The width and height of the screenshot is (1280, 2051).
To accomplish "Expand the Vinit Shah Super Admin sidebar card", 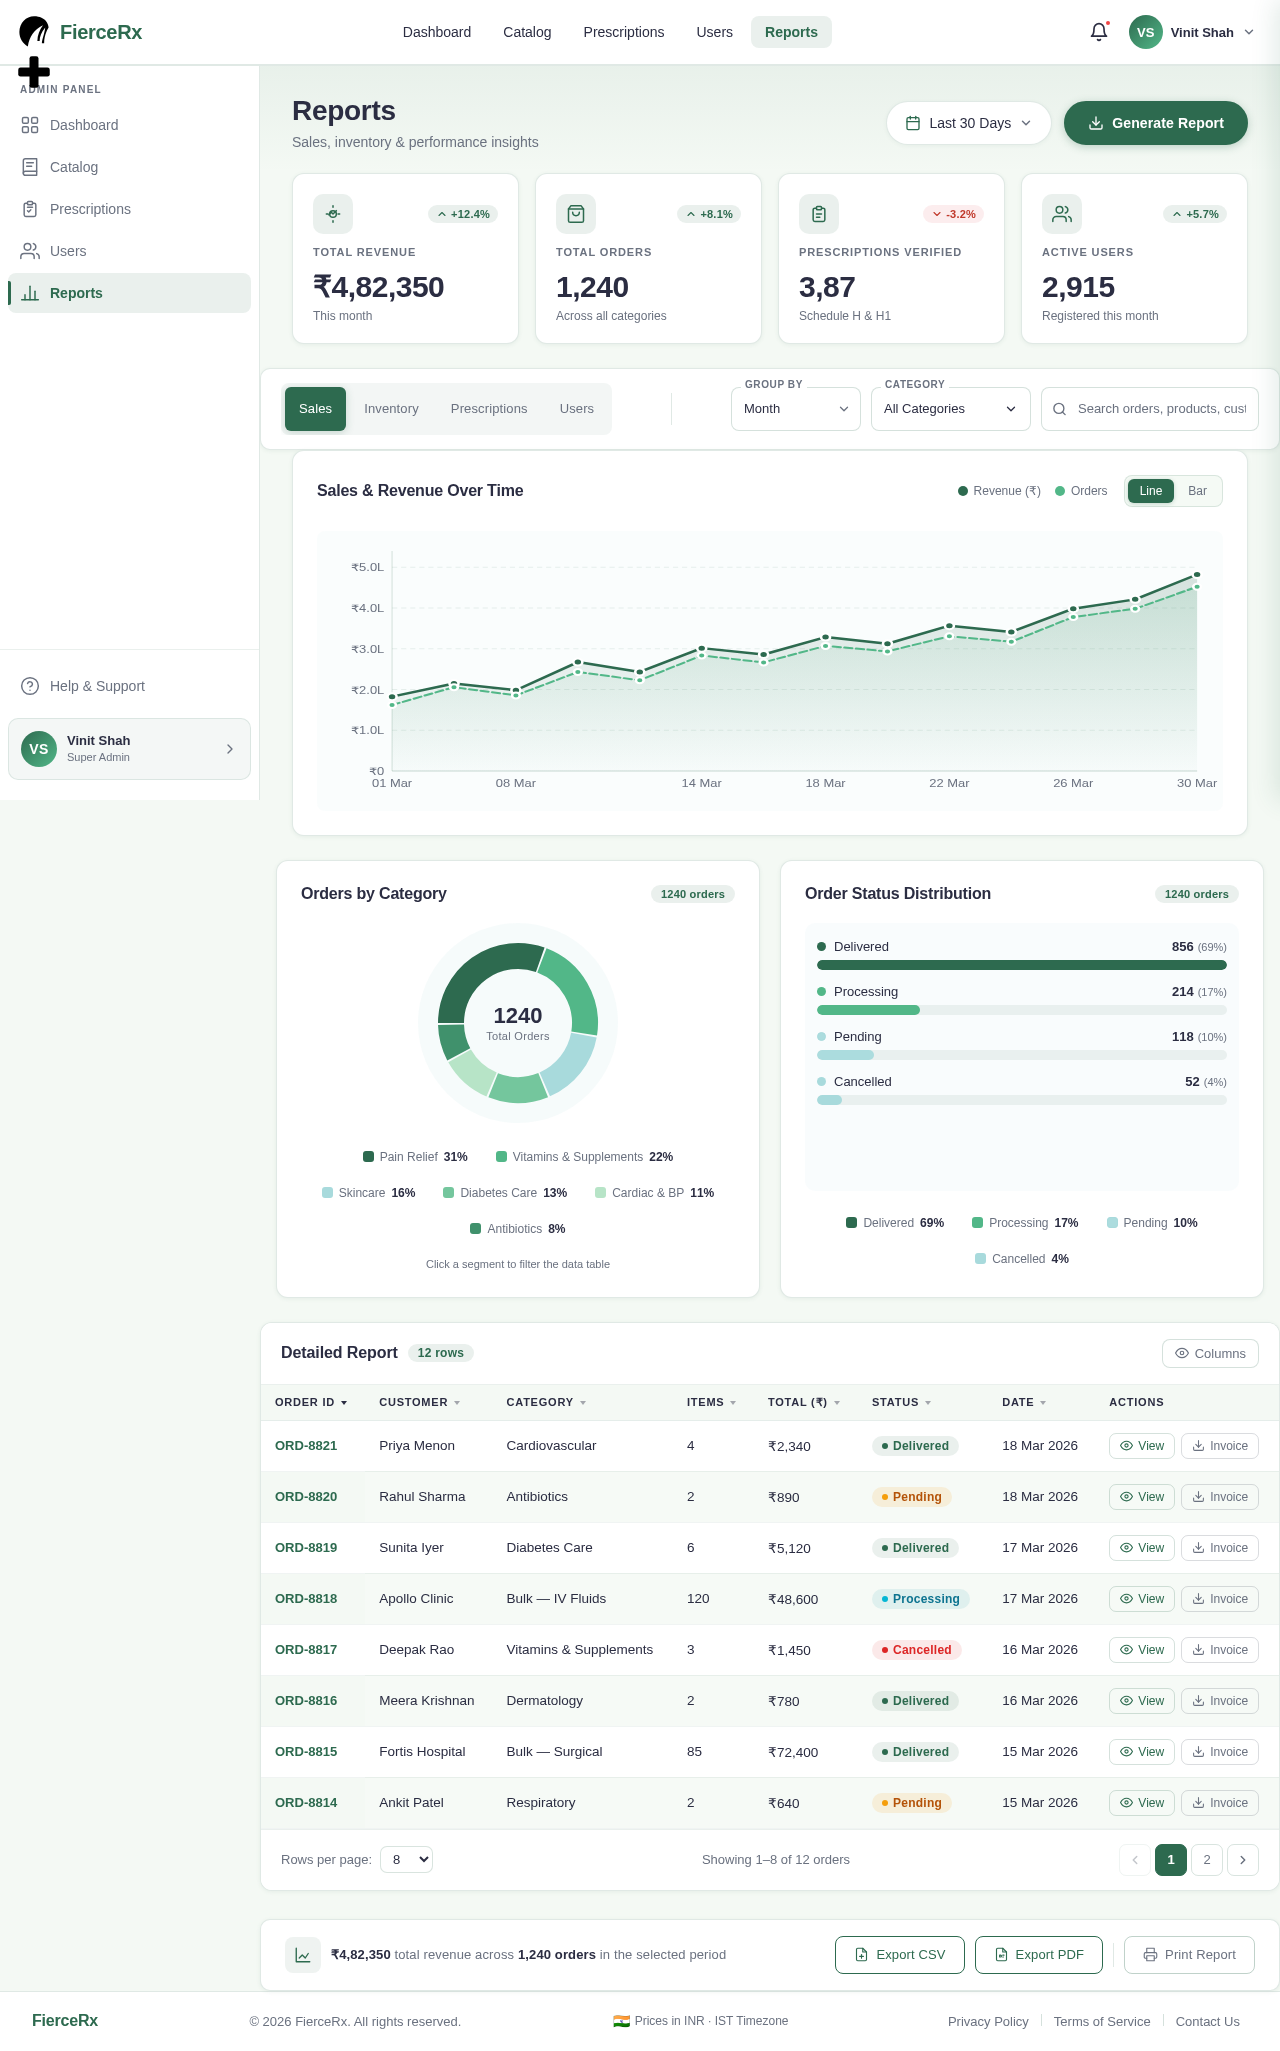I will (x=129, y=749).
